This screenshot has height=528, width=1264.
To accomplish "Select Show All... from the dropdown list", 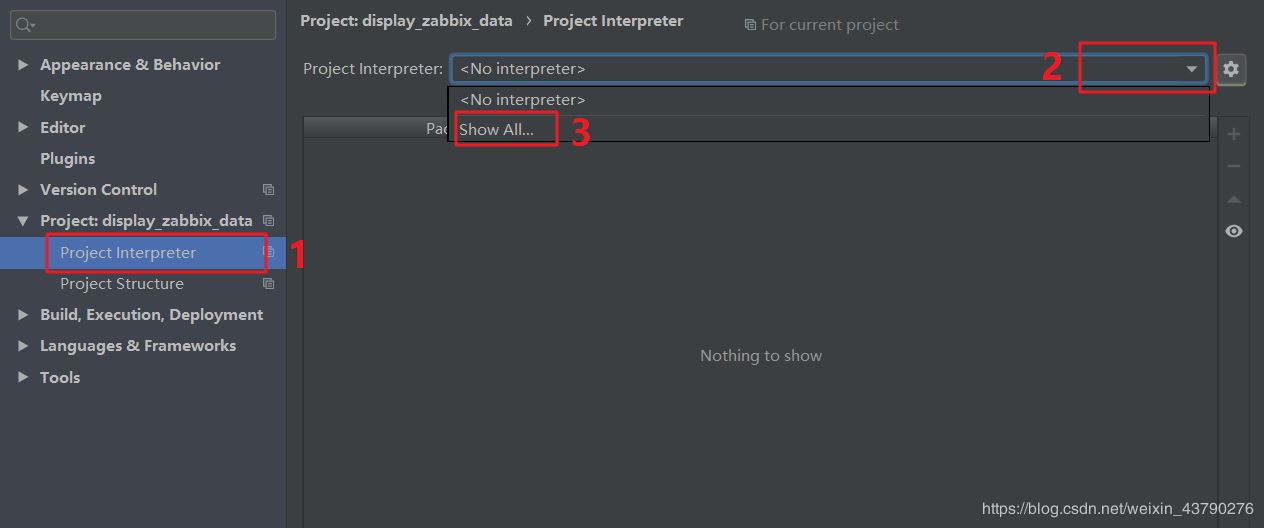I will [x=497, y=130].
